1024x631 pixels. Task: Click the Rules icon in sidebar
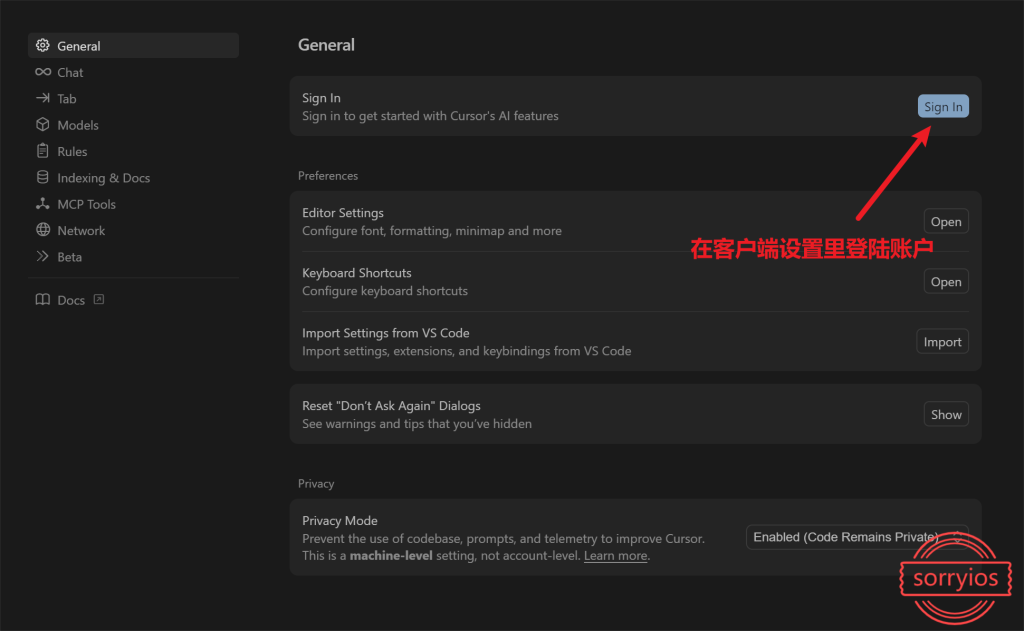42,151
